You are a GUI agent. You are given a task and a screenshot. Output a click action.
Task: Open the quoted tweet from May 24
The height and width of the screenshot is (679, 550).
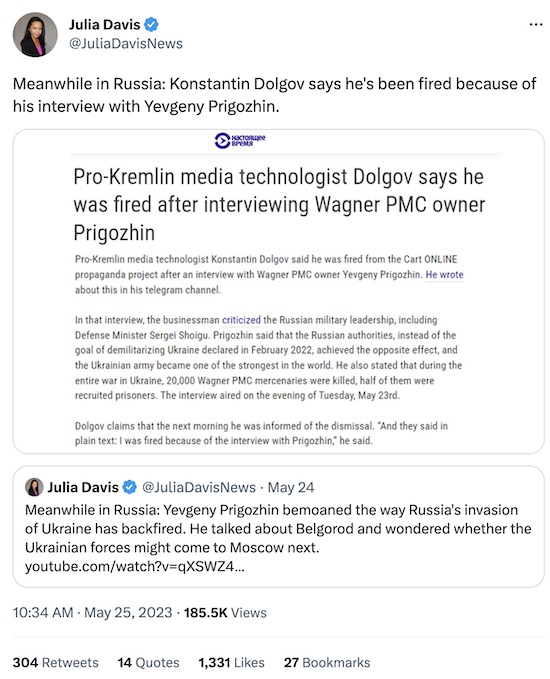click(x=278, y=527)
